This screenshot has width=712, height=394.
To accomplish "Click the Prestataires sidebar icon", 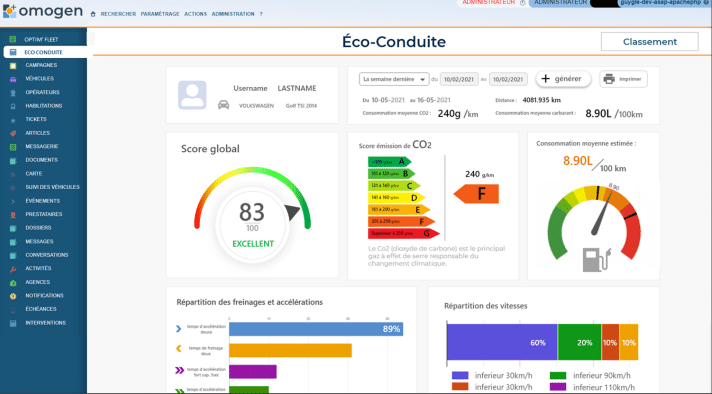I will (13, 215).
